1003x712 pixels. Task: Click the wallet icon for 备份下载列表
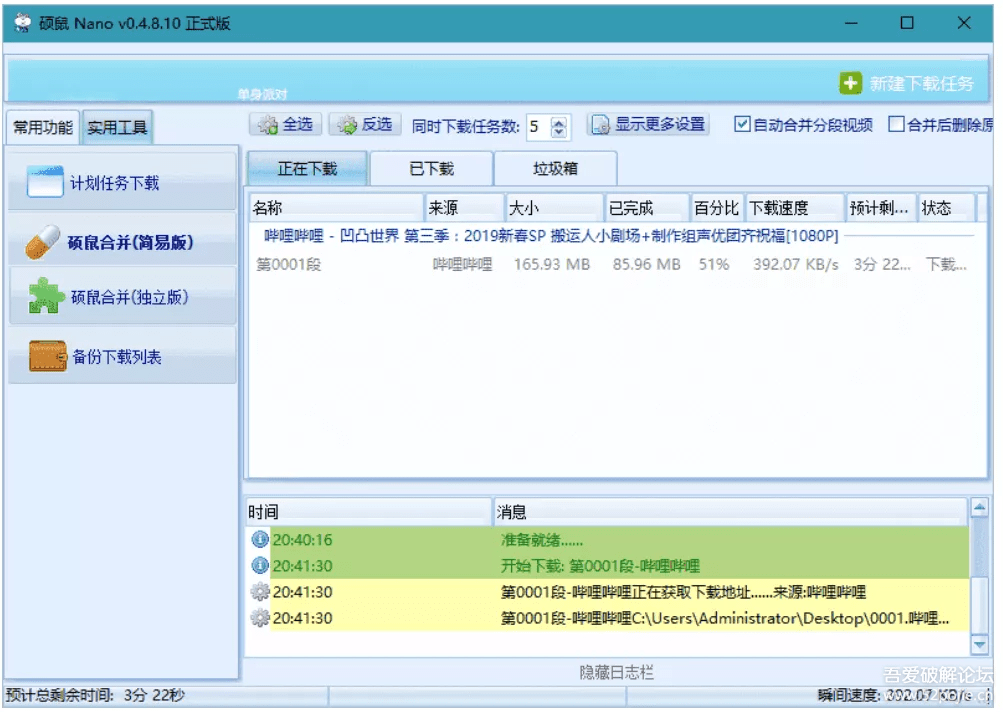tap(47, 356)
